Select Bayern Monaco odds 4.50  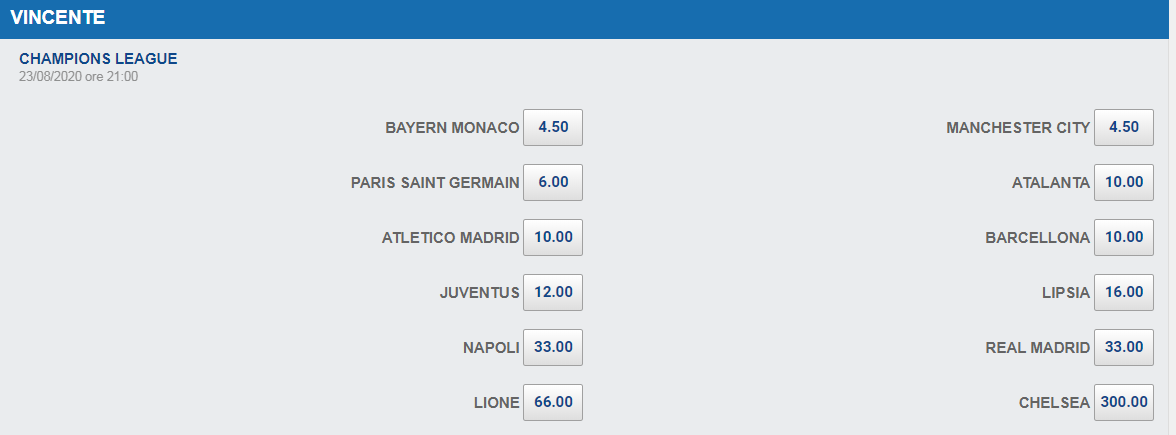pos(553,128)
